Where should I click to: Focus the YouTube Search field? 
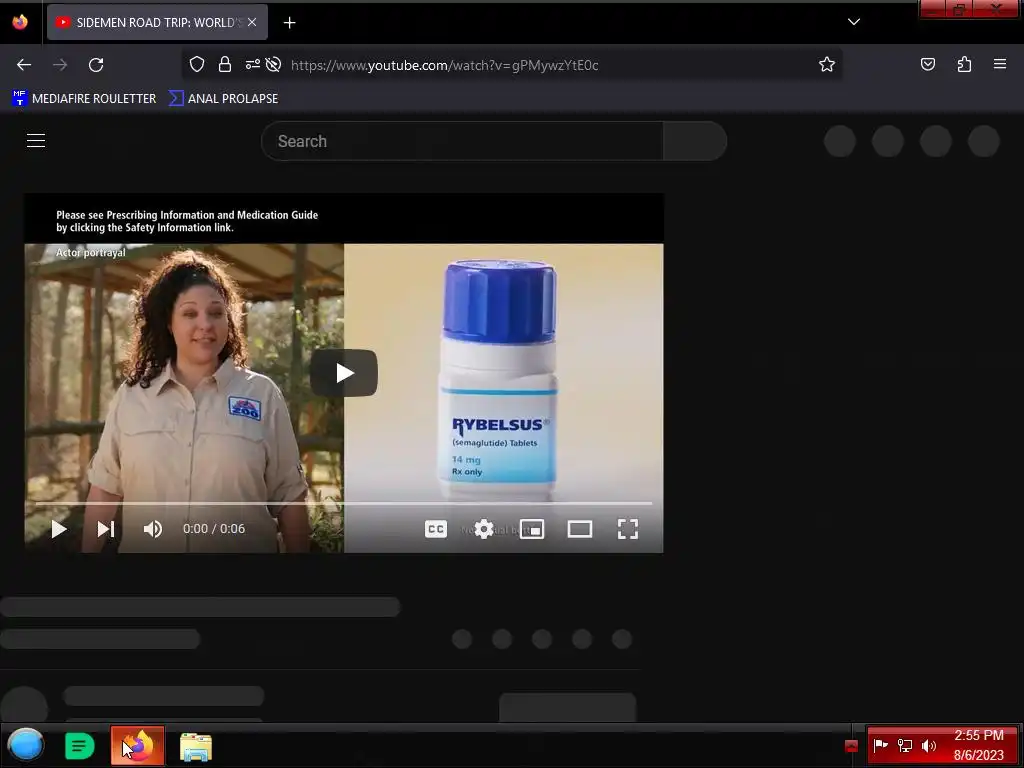462,141
